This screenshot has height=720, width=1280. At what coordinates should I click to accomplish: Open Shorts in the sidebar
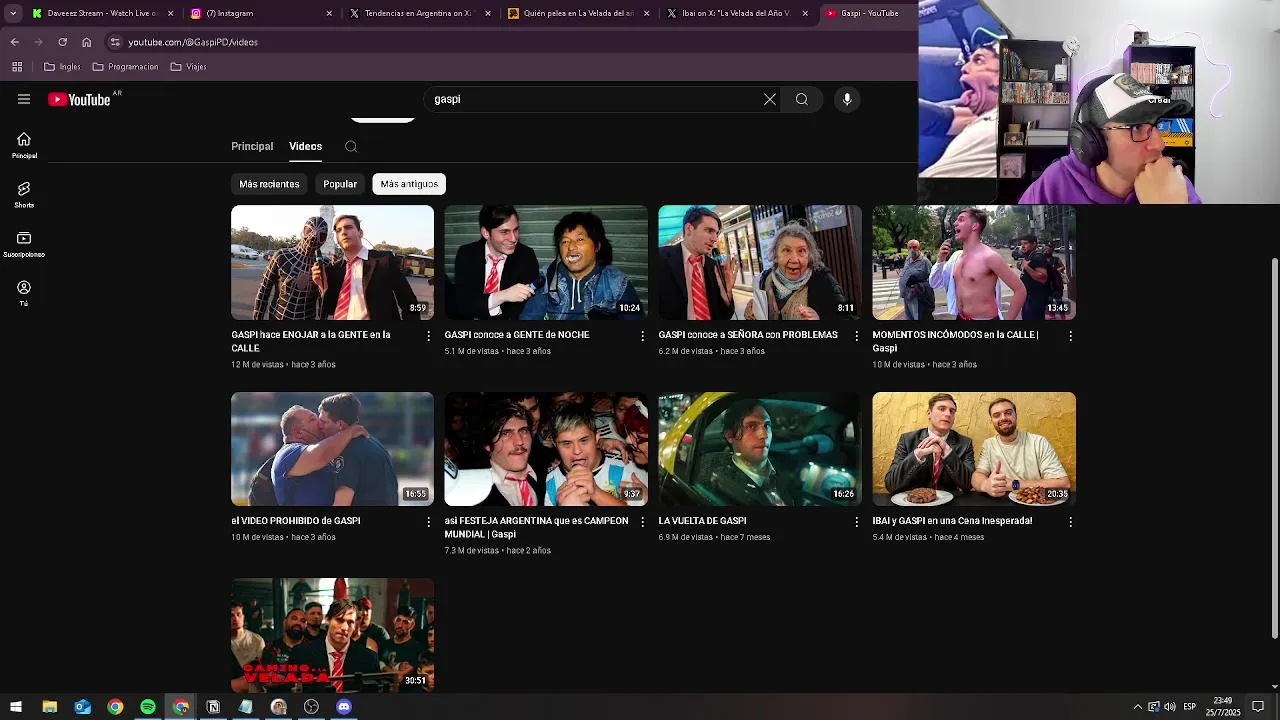[24, 195]
